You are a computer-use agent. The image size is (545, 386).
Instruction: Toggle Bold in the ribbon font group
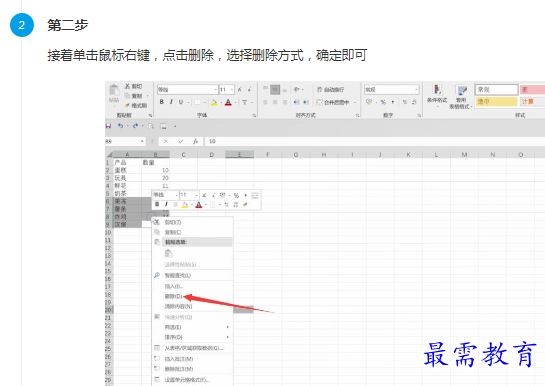162,102
